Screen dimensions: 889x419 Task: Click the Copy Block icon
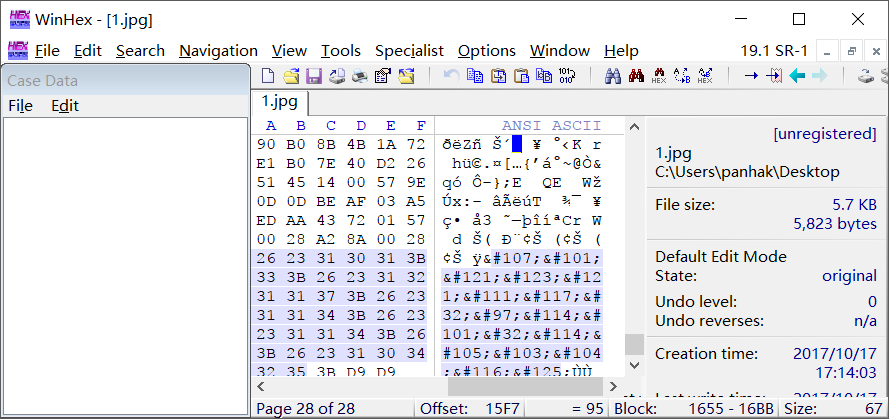[475, 76]
